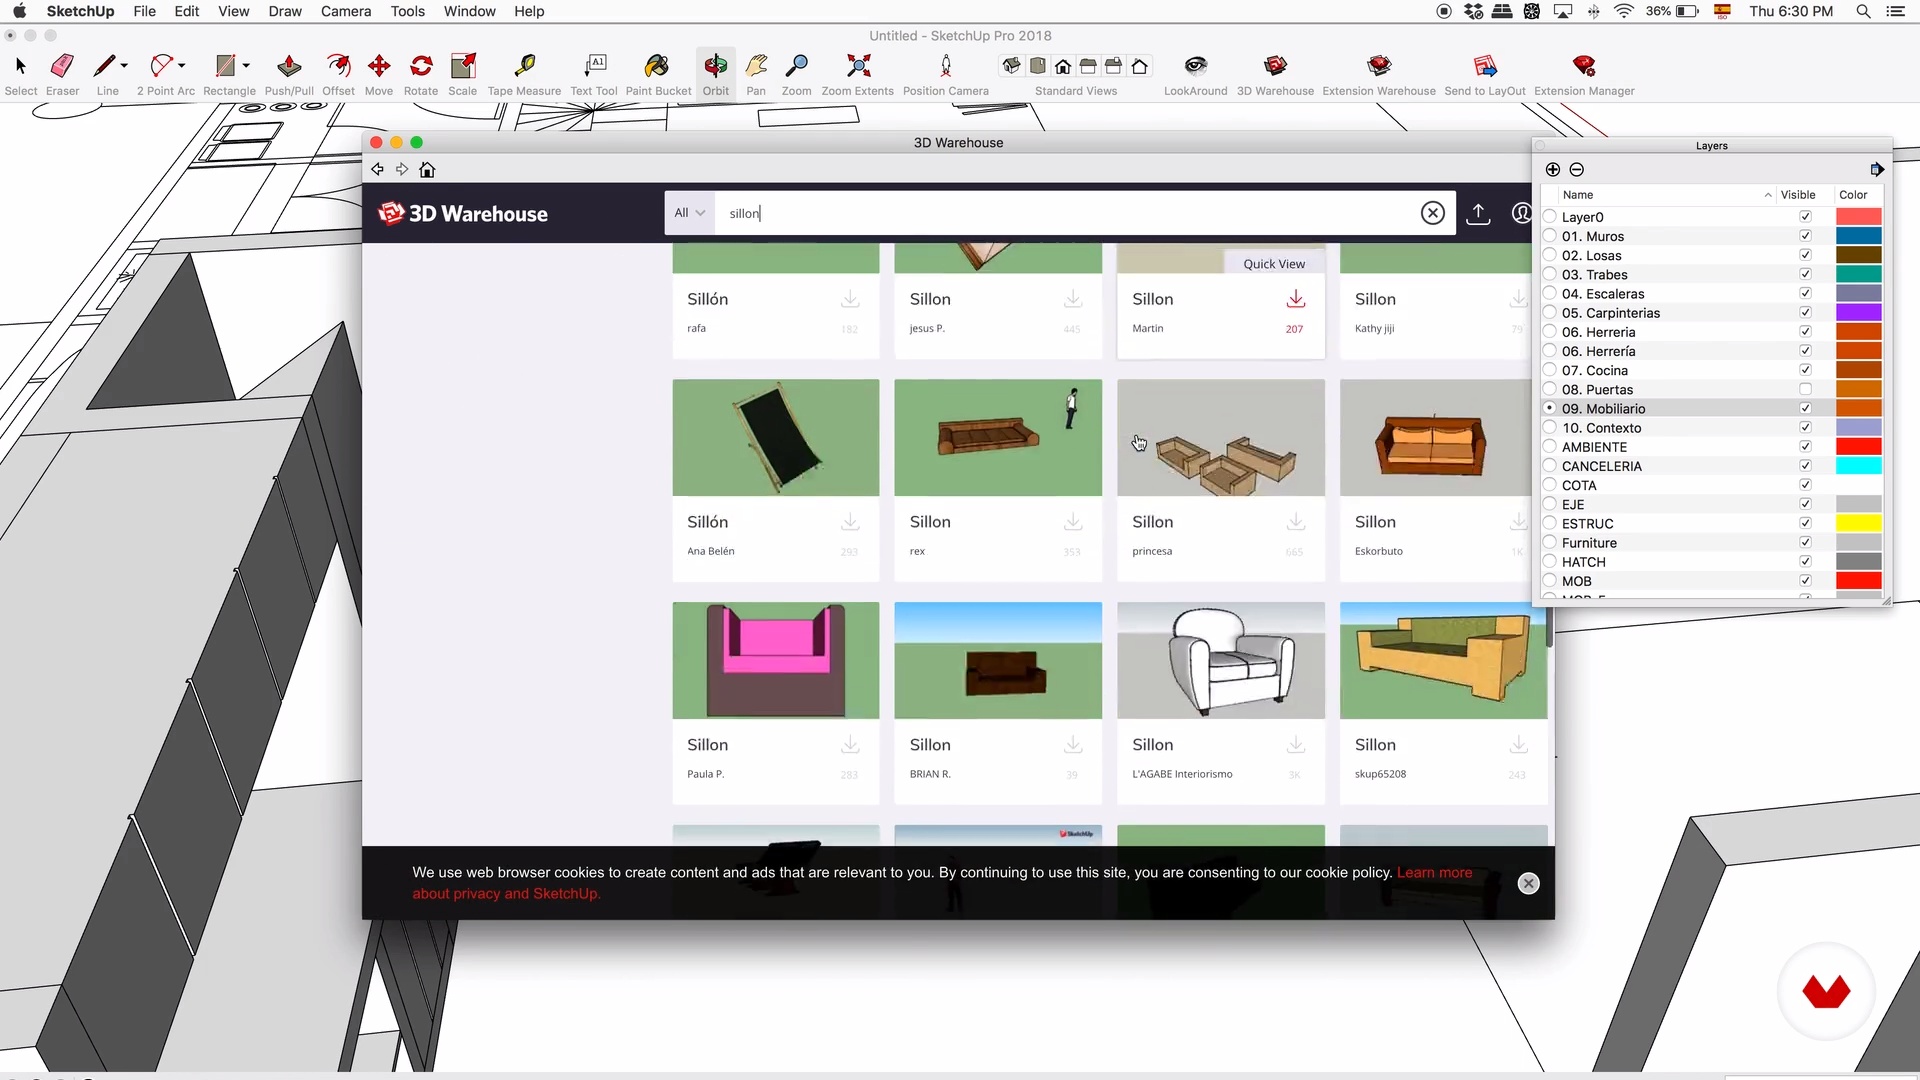Expand the 2 Point Arc dropdown arrow
The width and height of the screenshot is (1920, 1080).
(x=182, y=66)
